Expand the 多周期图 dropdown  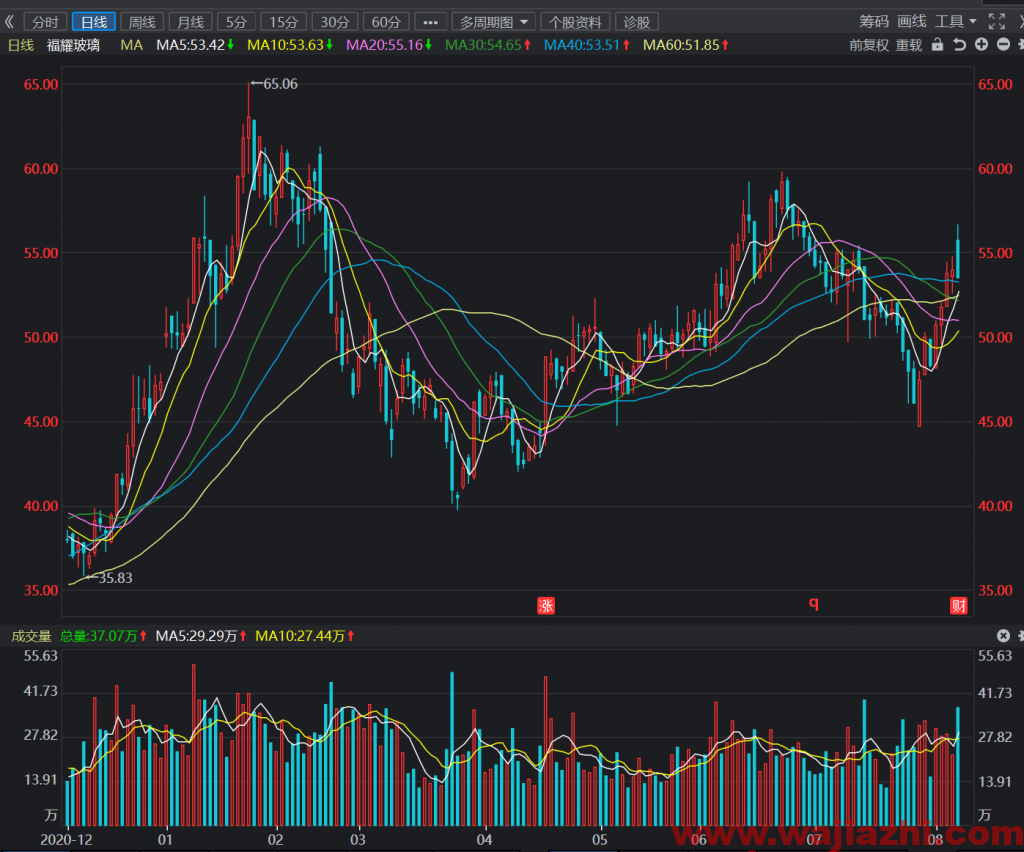point(494,22)
